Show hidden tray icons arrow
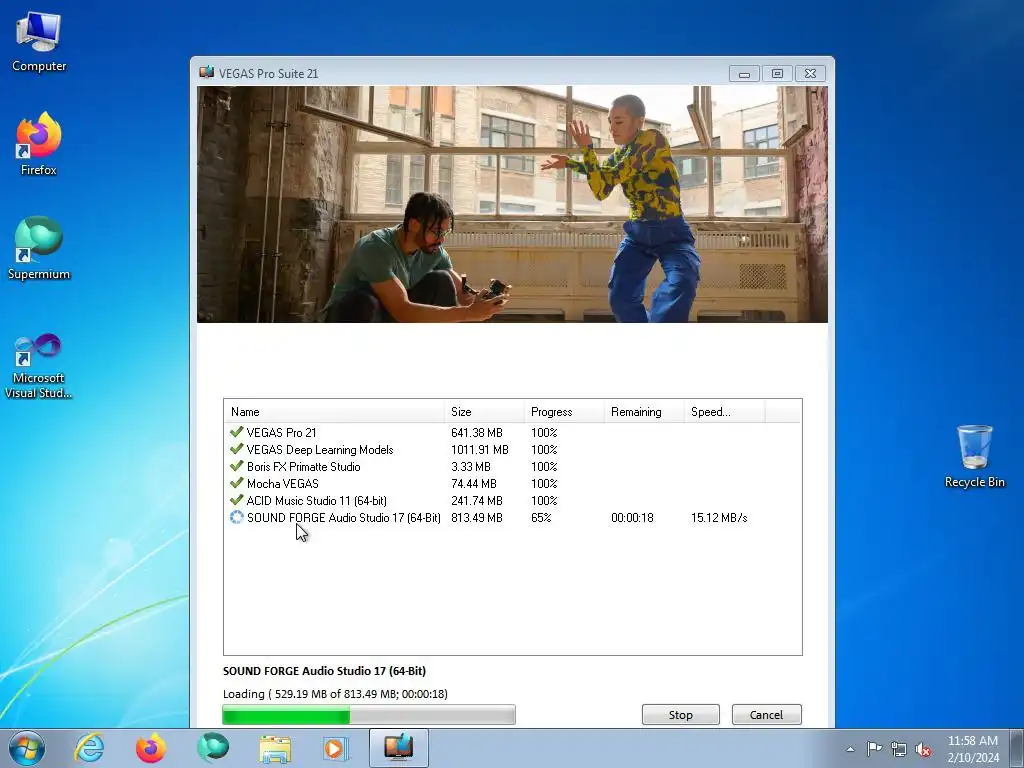This screenshot has width=1024, height=768. click(x=850, y=749)
